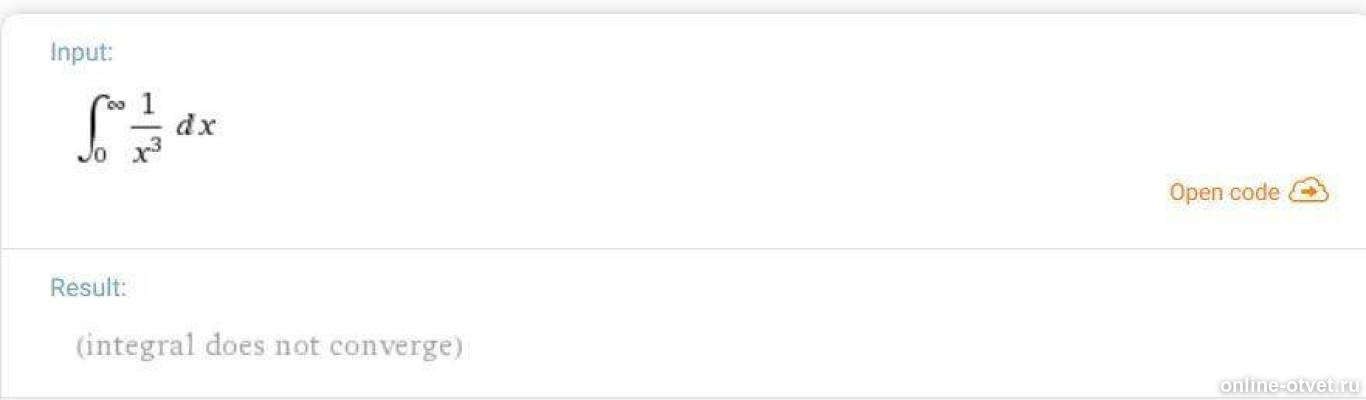Click the lower limit 0 of the integral
Screen dimensions: 1366x400
click(101, 155)
